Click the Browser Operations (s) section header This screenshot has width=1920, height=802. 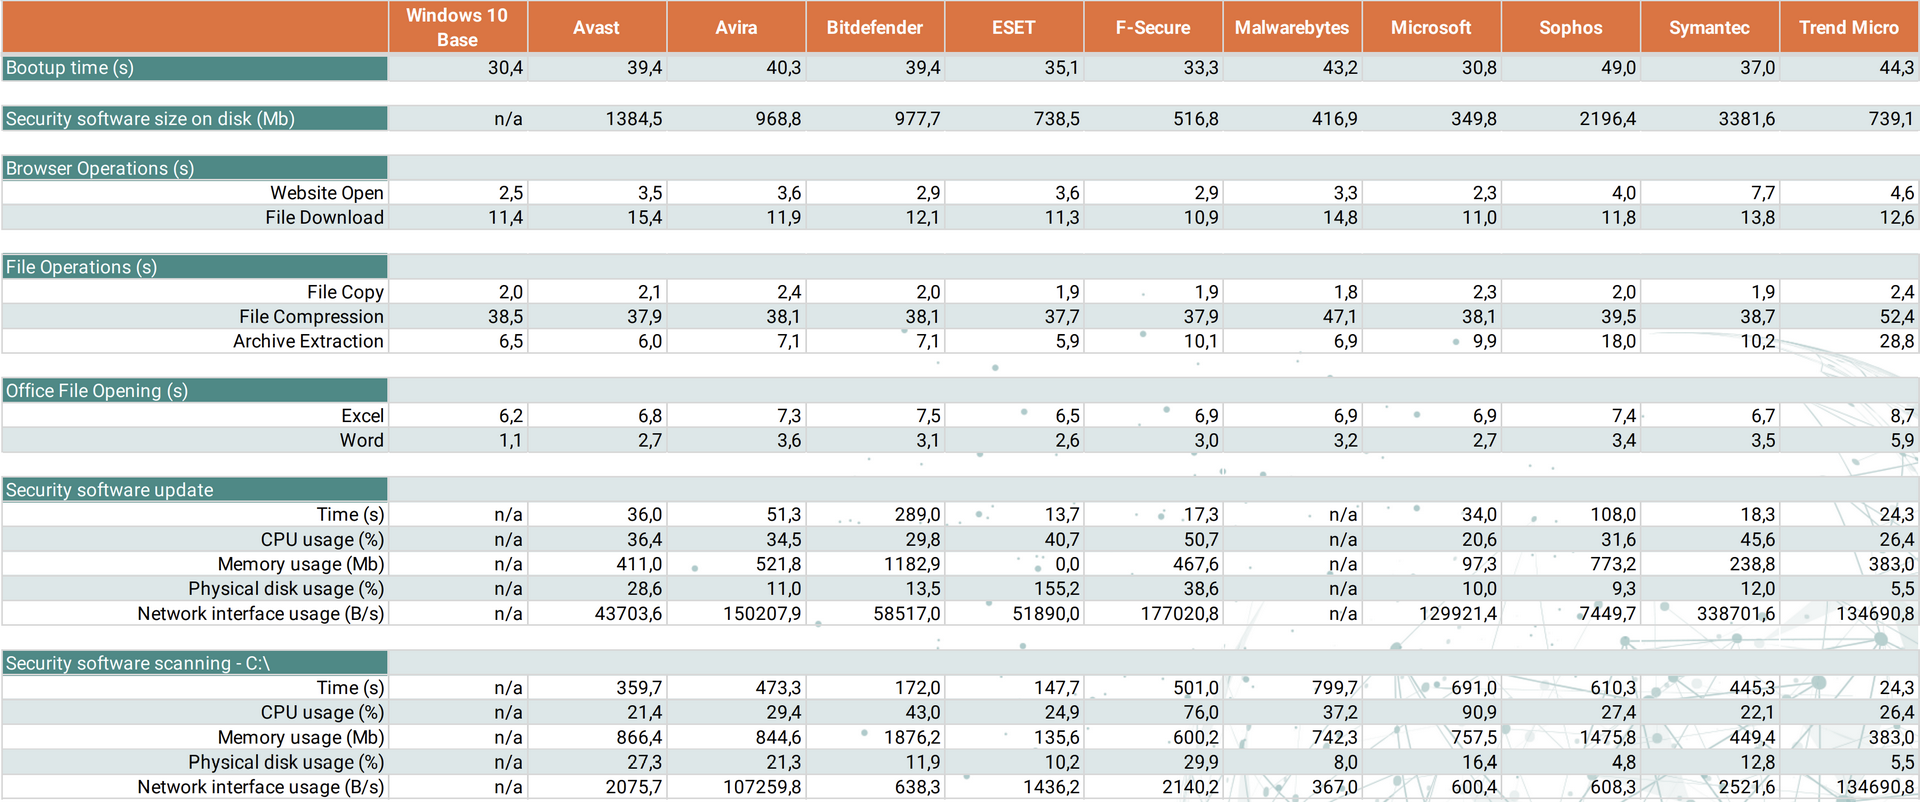coord(195,168)
